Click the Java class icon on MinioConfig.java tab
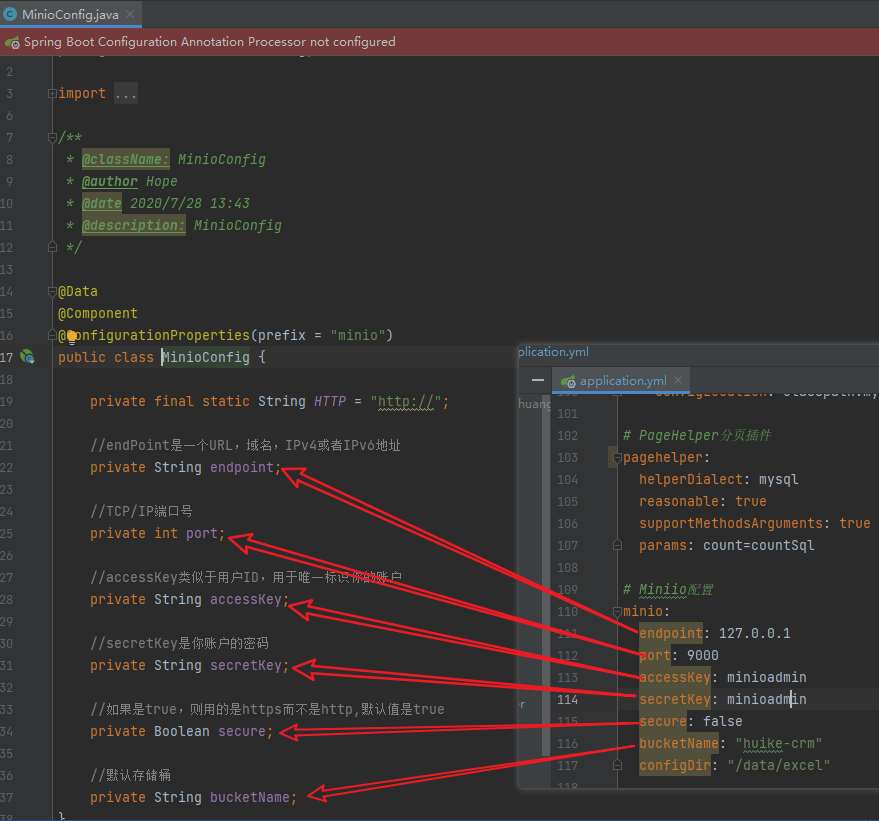Screen dimensions: 879x821 [x=10, y=15]
